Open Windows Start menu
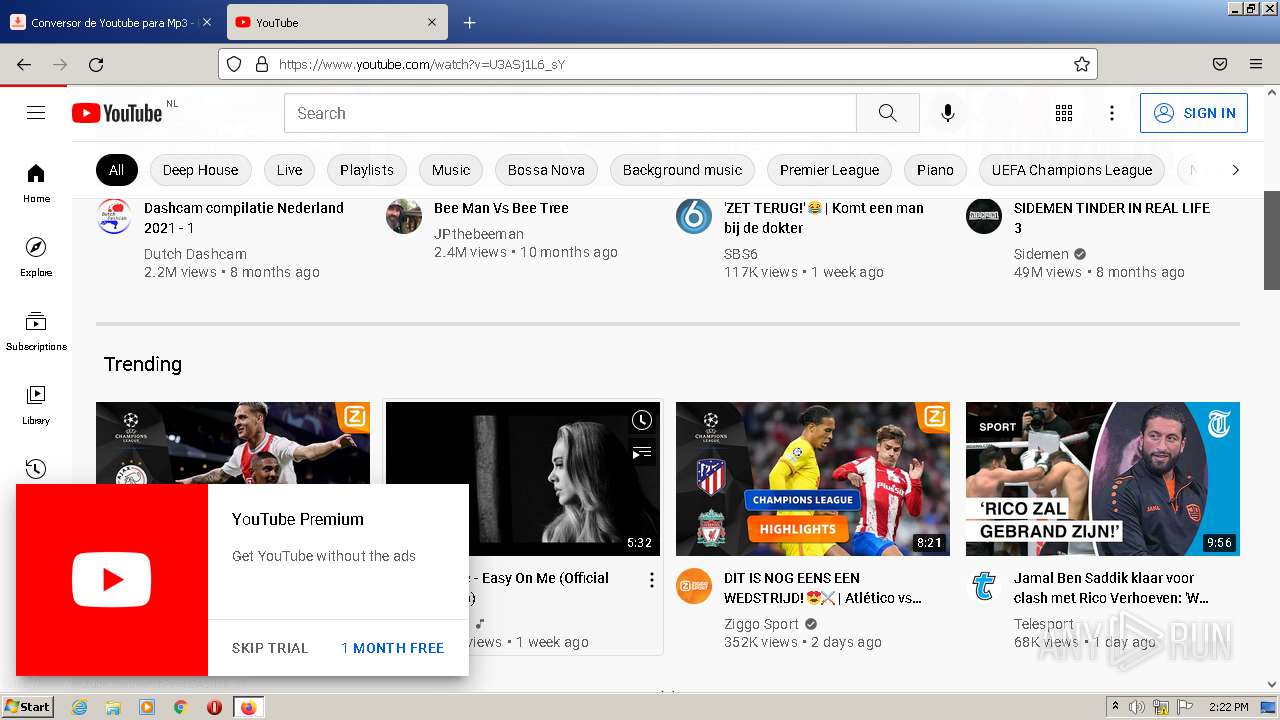 27,706
